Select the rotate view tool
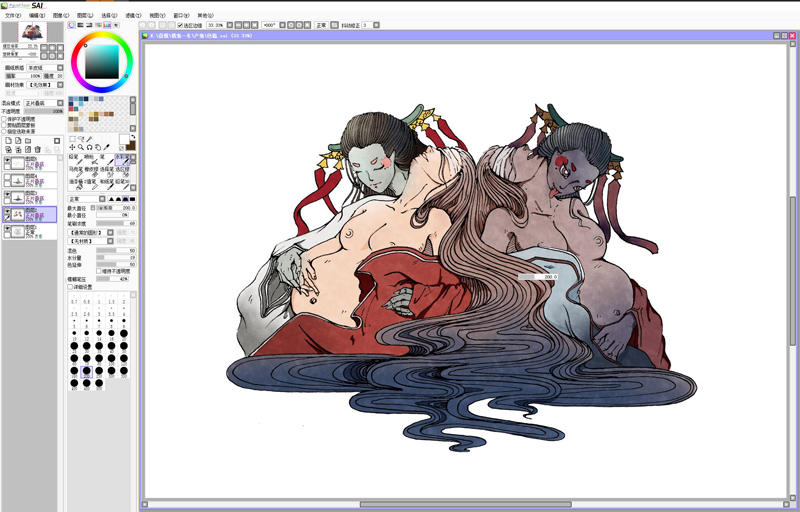Viewport: 800px width, 512px height. point(89,147)
